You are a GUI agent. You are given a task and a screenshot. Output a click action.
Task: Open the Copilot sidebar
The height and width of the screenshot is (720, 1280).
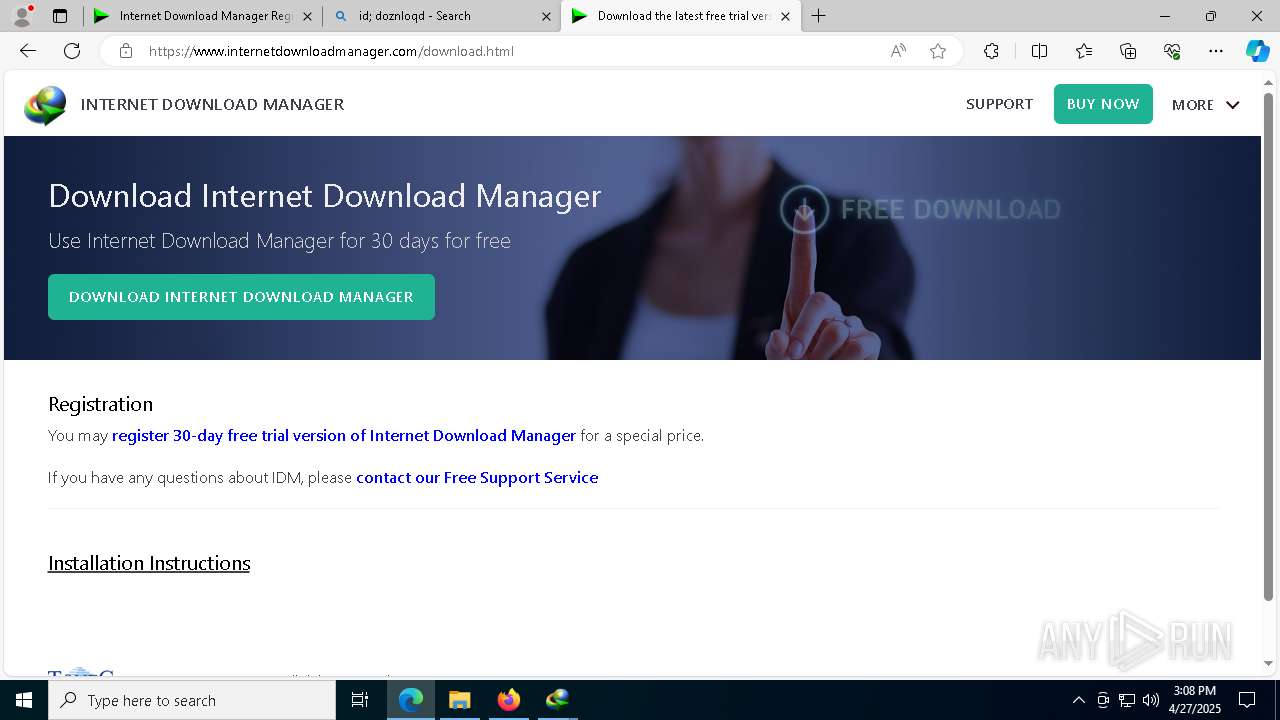tap(1257, 51)
